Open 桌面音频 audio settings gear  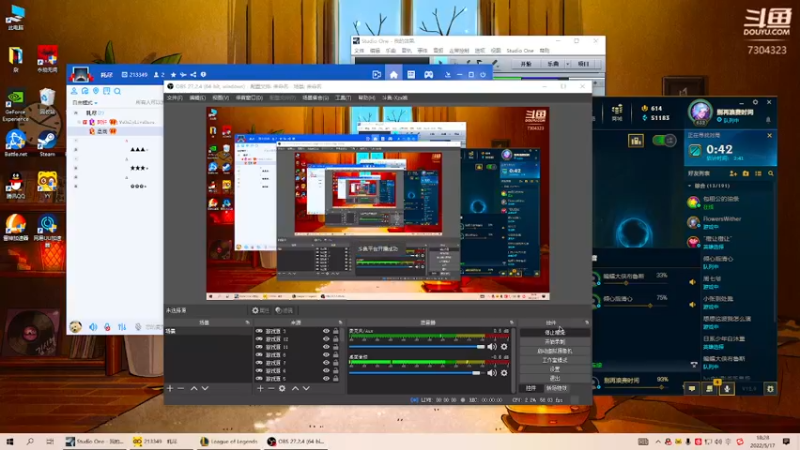tap(504, 372)
